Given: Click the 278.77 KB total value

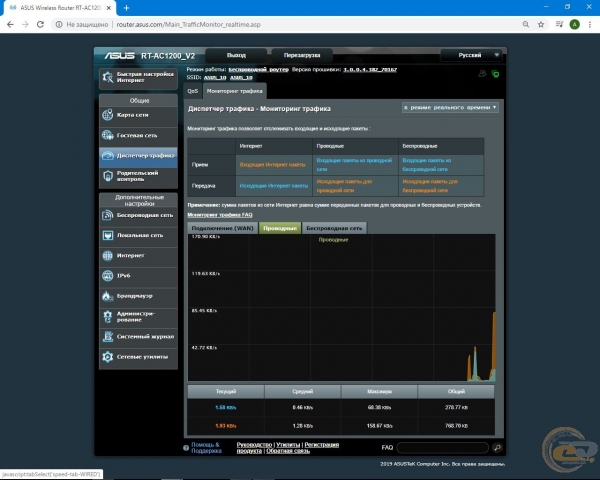Looking at the screenshot, I should 456,407.
